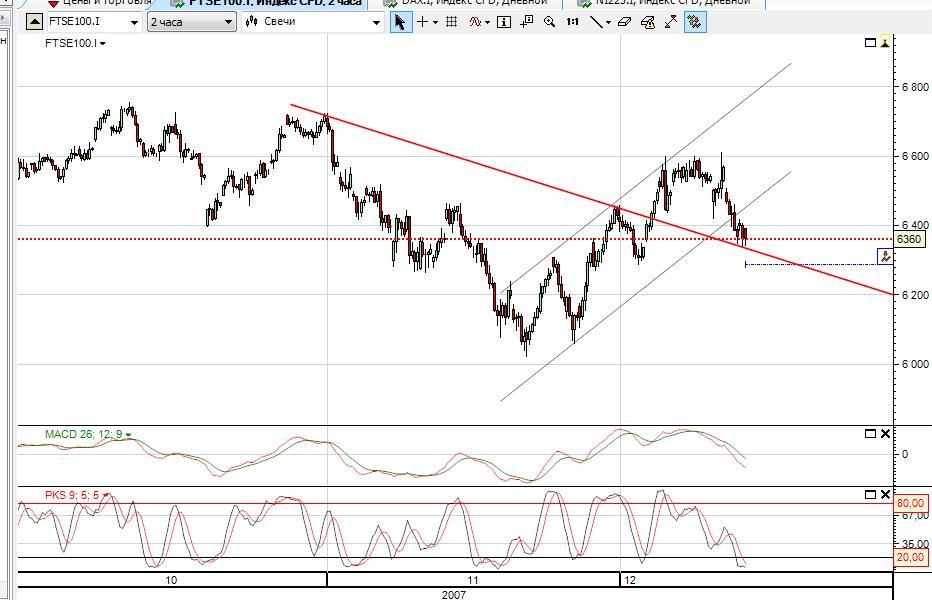Click the 20,00 level label in PKS pane
Viewport: 932px width, 600px height.
[910, 557]
